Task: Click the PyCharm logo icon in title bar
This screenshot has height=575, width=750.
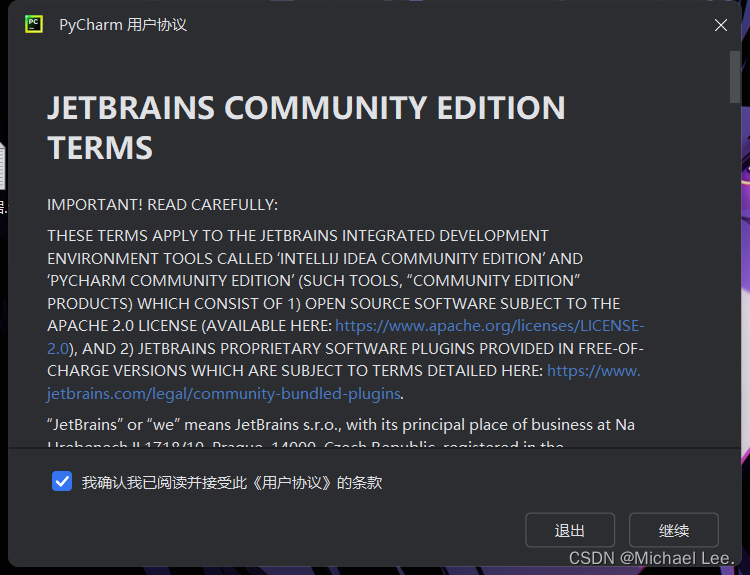Action: pos(34,24)
